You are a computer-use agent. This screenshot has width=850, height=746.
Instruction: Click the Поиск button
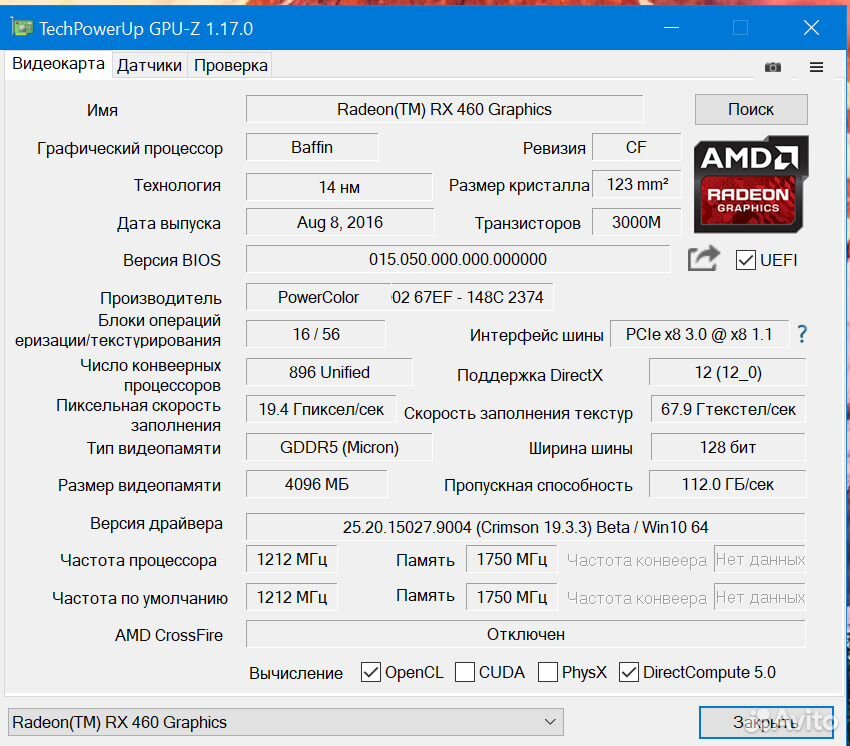pos(751,110)
